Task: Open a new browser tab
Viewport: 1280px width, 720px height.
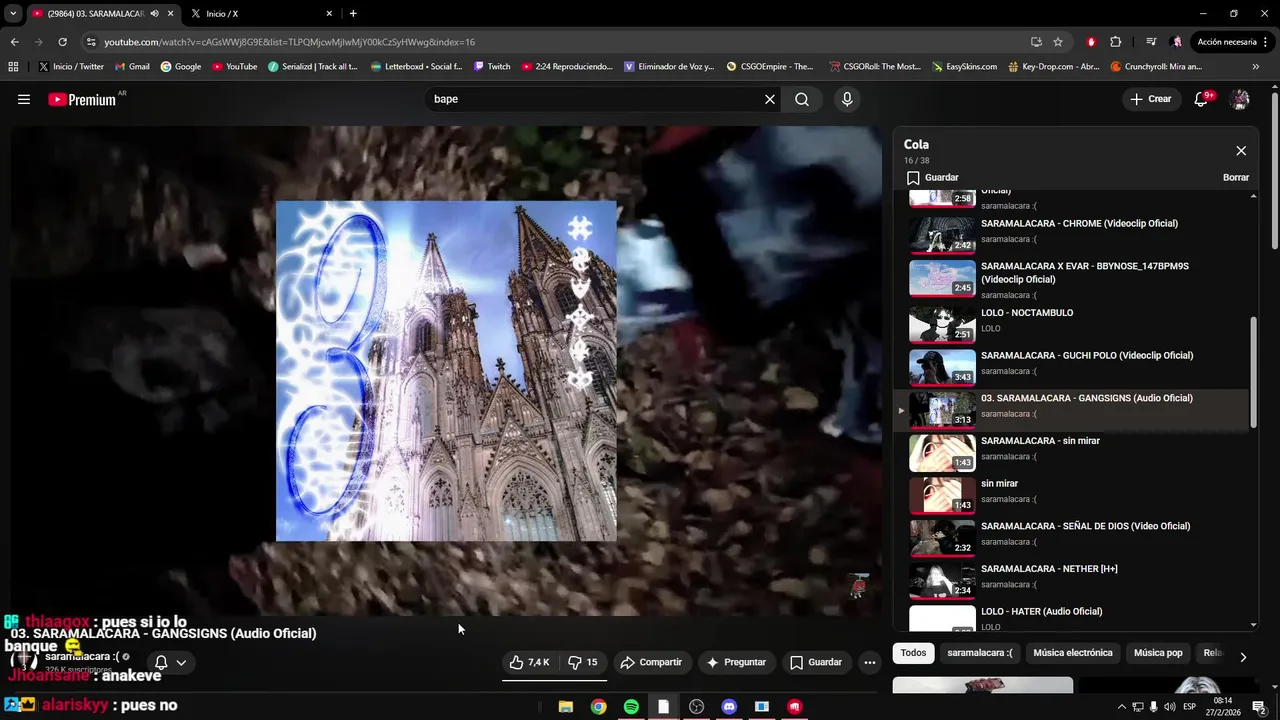Action: tap(353, 14)
